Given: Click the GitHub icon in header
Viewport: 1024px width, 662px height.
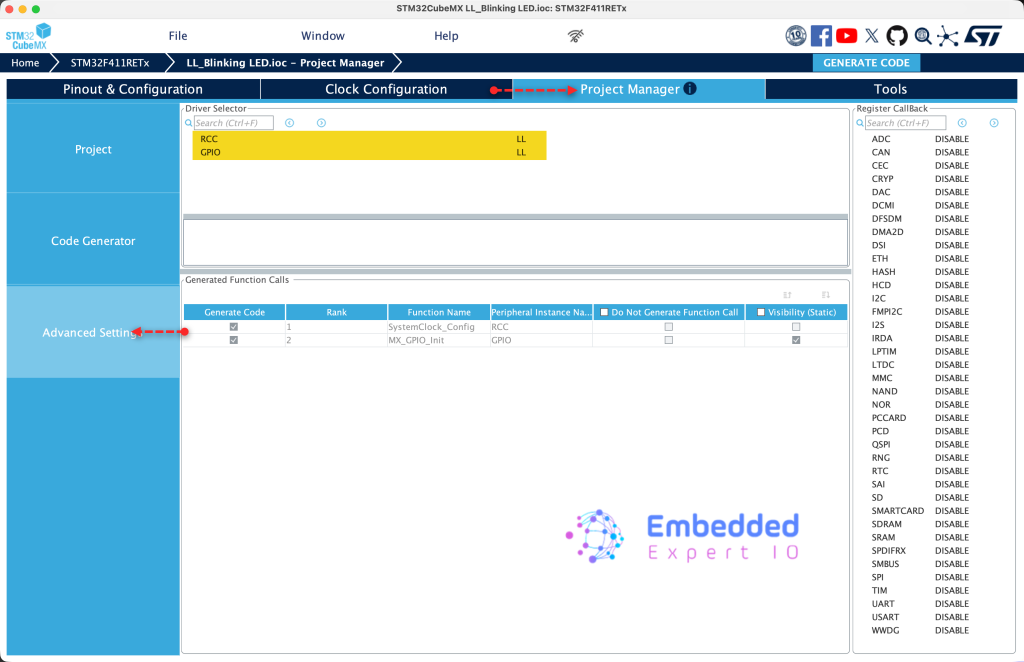Looking at the screenshot, I should click(897, 36).
